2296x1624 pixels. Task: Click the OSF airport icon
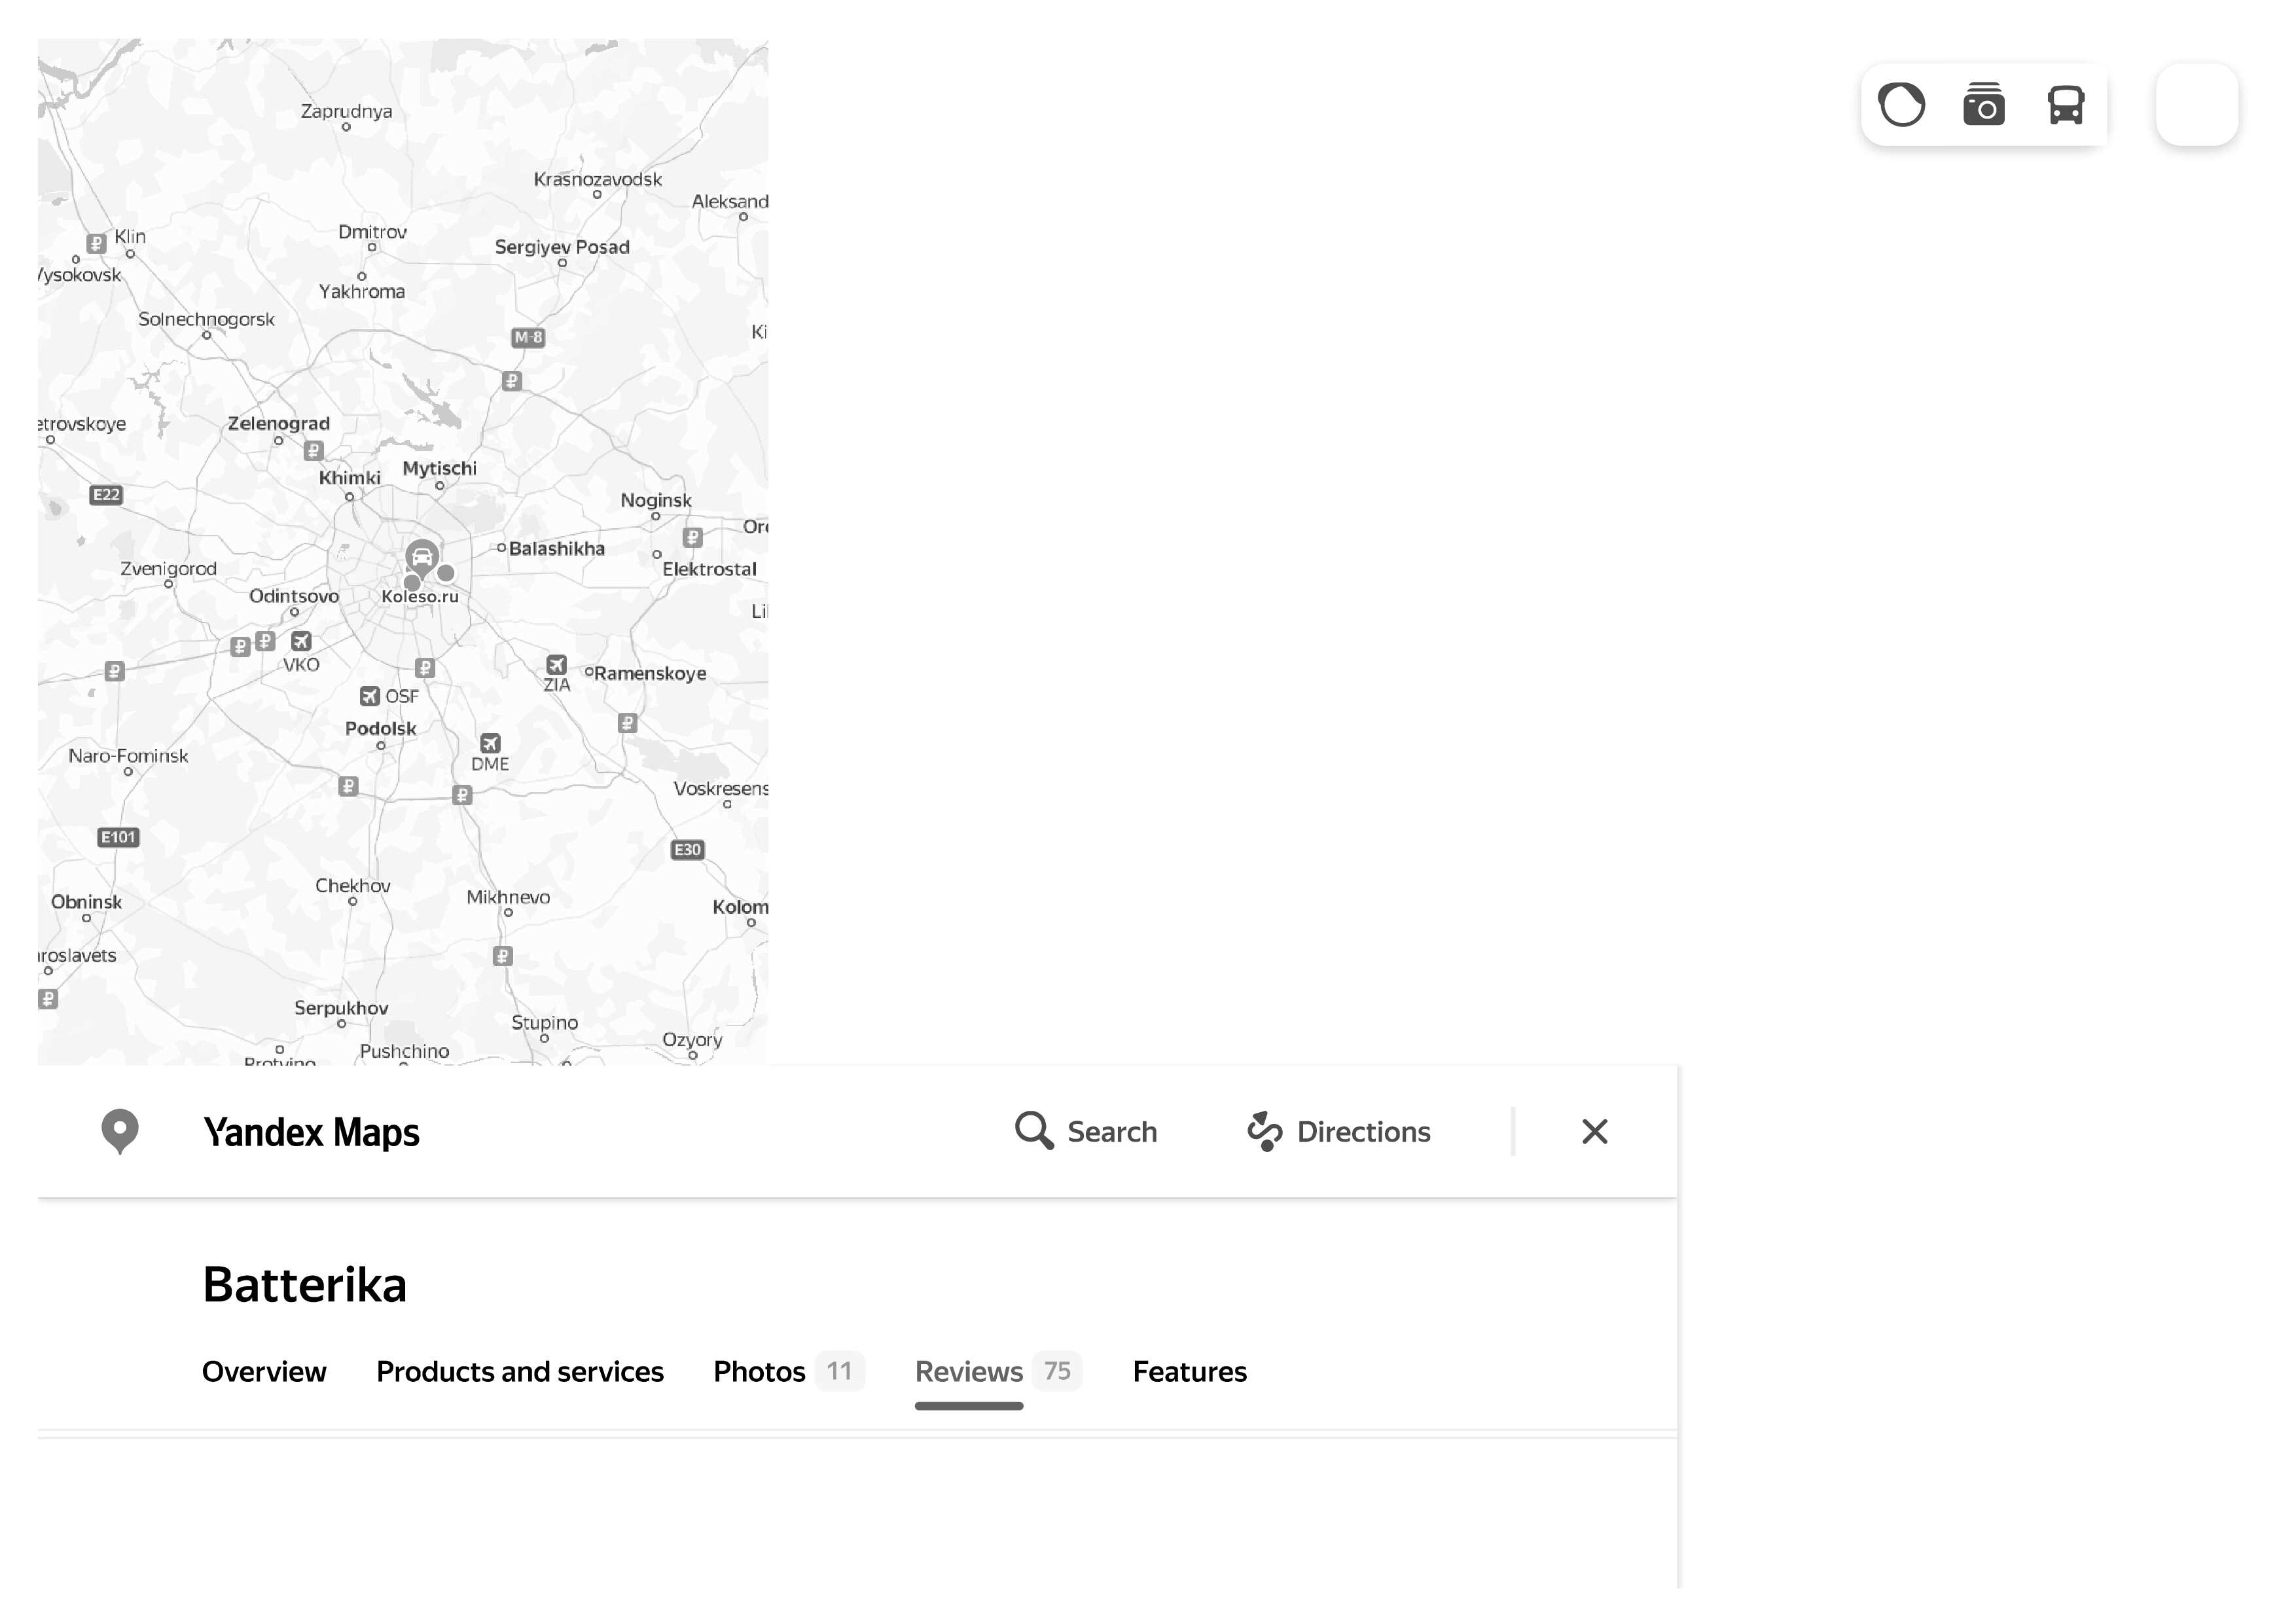pos(370,696)
